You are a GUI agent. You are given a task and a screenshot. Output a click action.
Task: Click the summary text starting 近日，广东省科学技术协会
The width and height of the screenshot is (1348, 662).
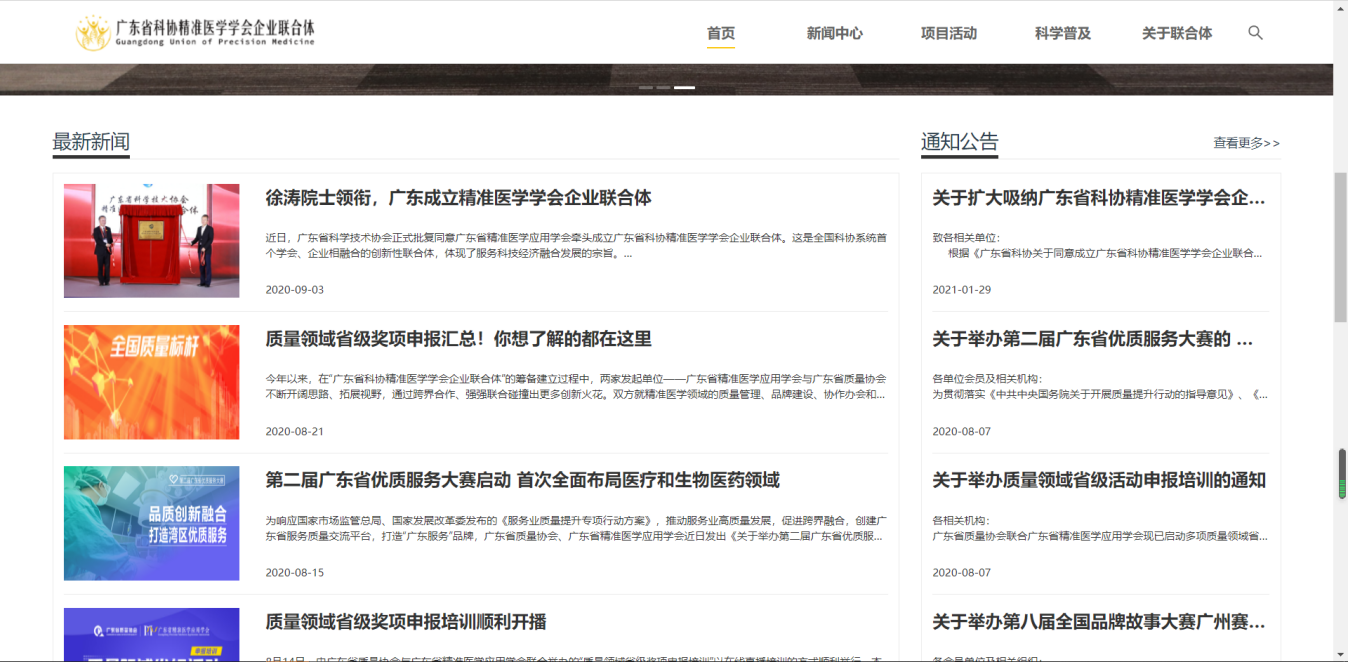(575, 246)
